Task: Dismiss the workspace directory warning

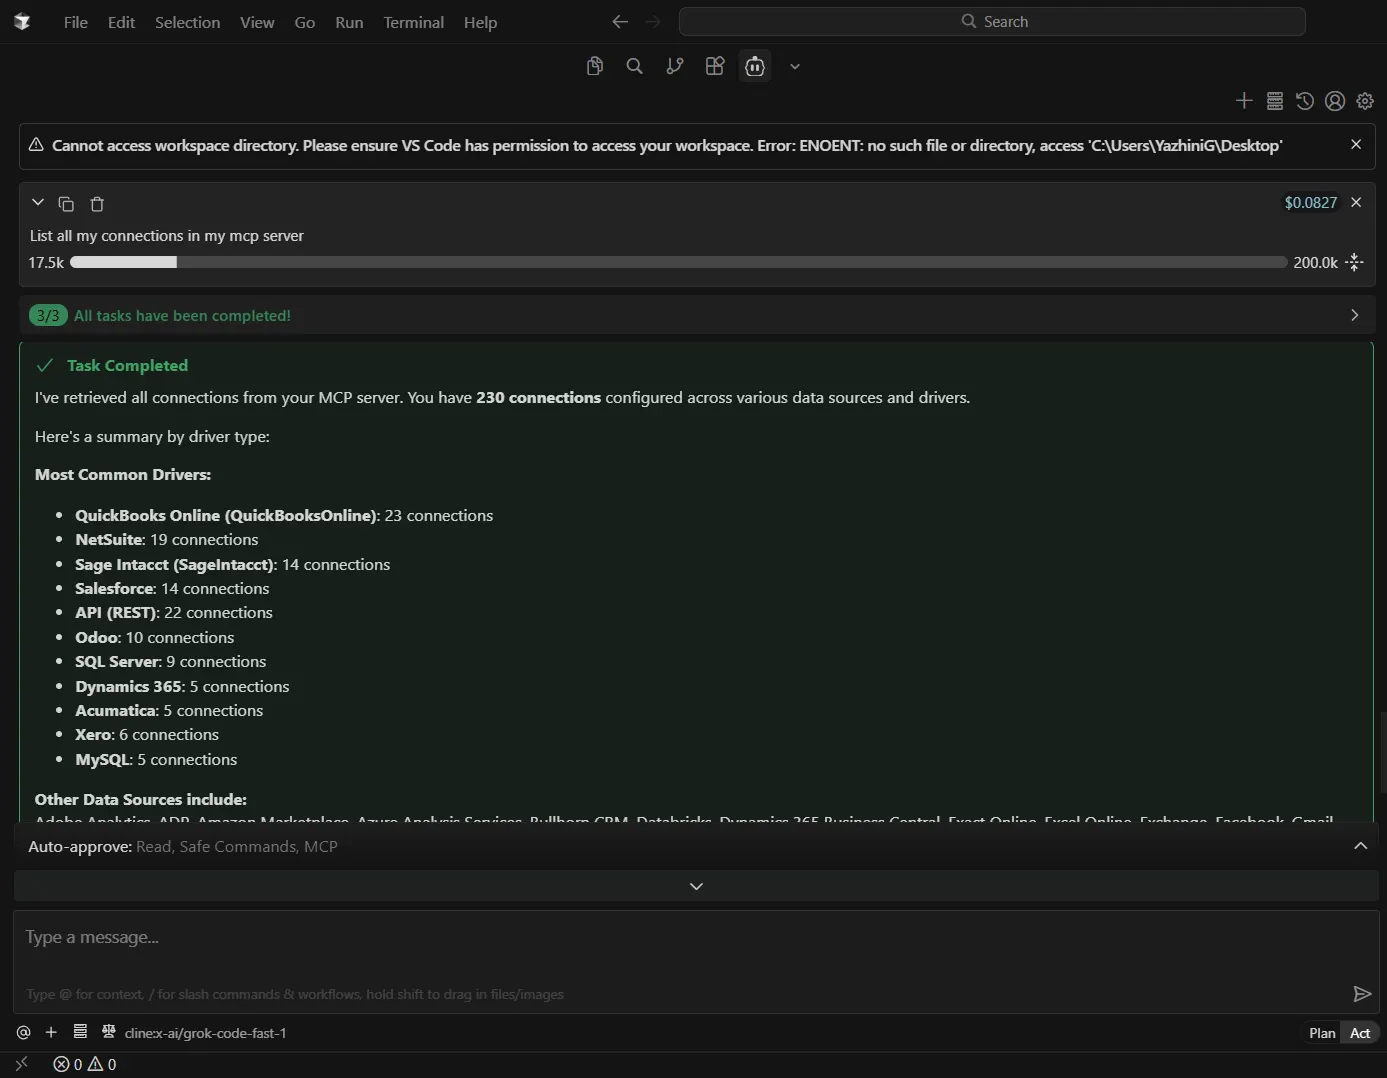Action: coord(1356,145)
